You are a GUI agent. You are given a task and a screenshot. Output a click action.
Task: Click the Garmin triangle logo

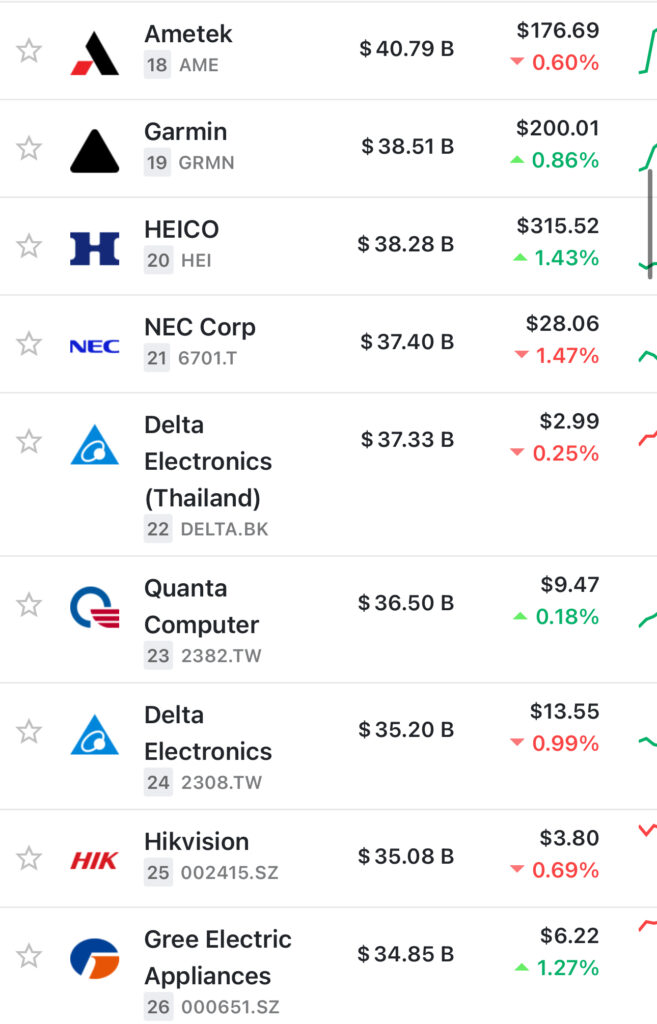click(95, 150)
